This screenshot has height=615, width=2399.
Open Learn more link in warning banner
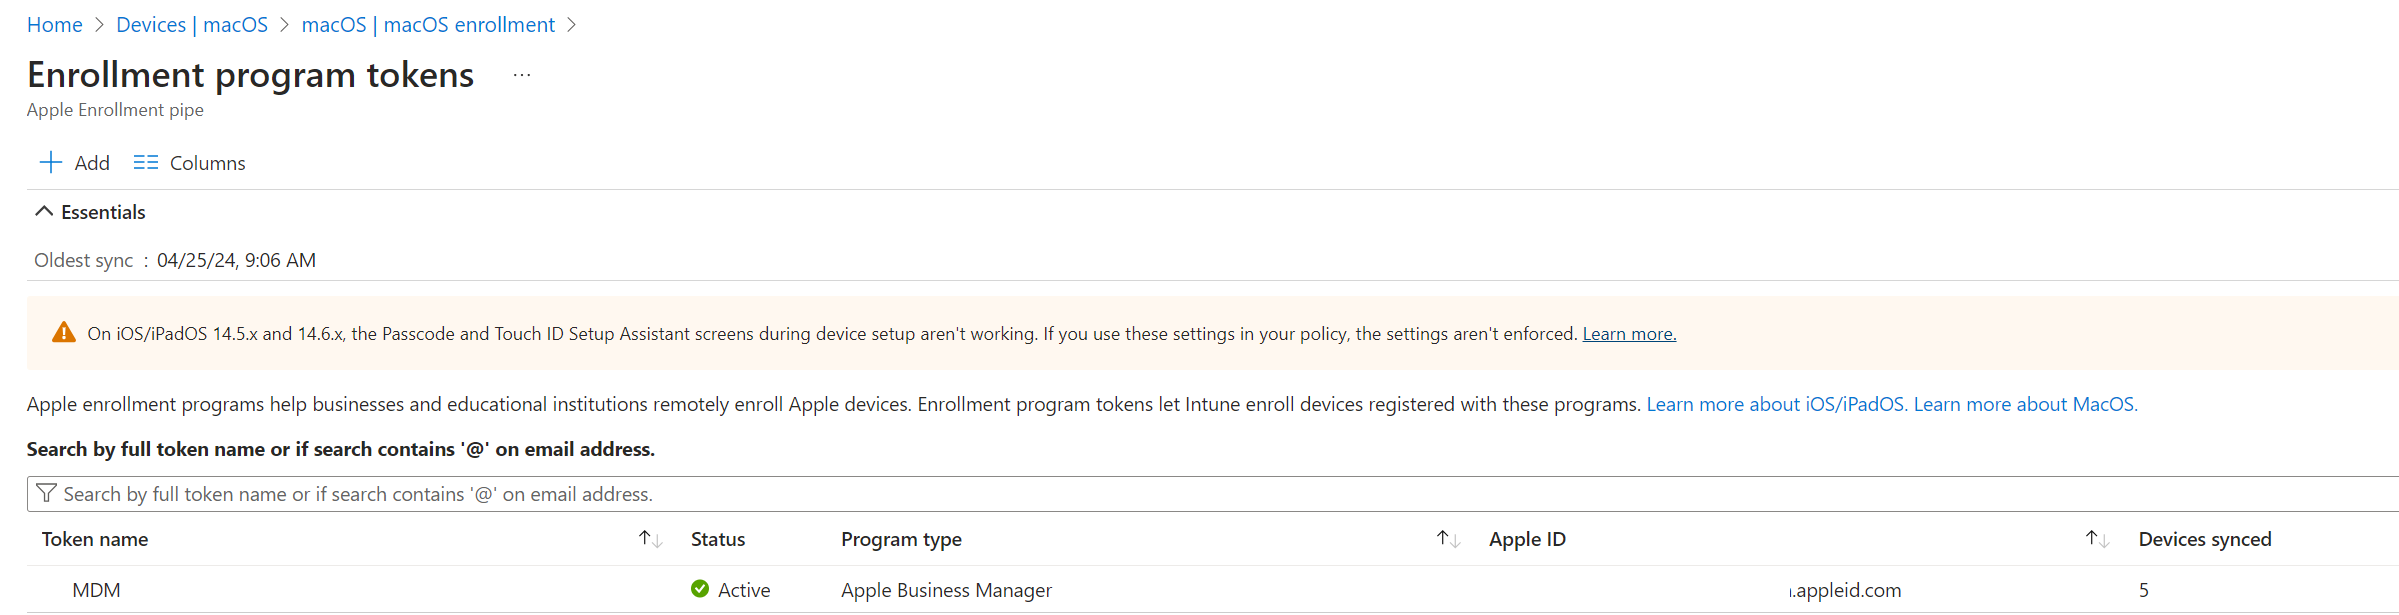tap(1628, 334)
